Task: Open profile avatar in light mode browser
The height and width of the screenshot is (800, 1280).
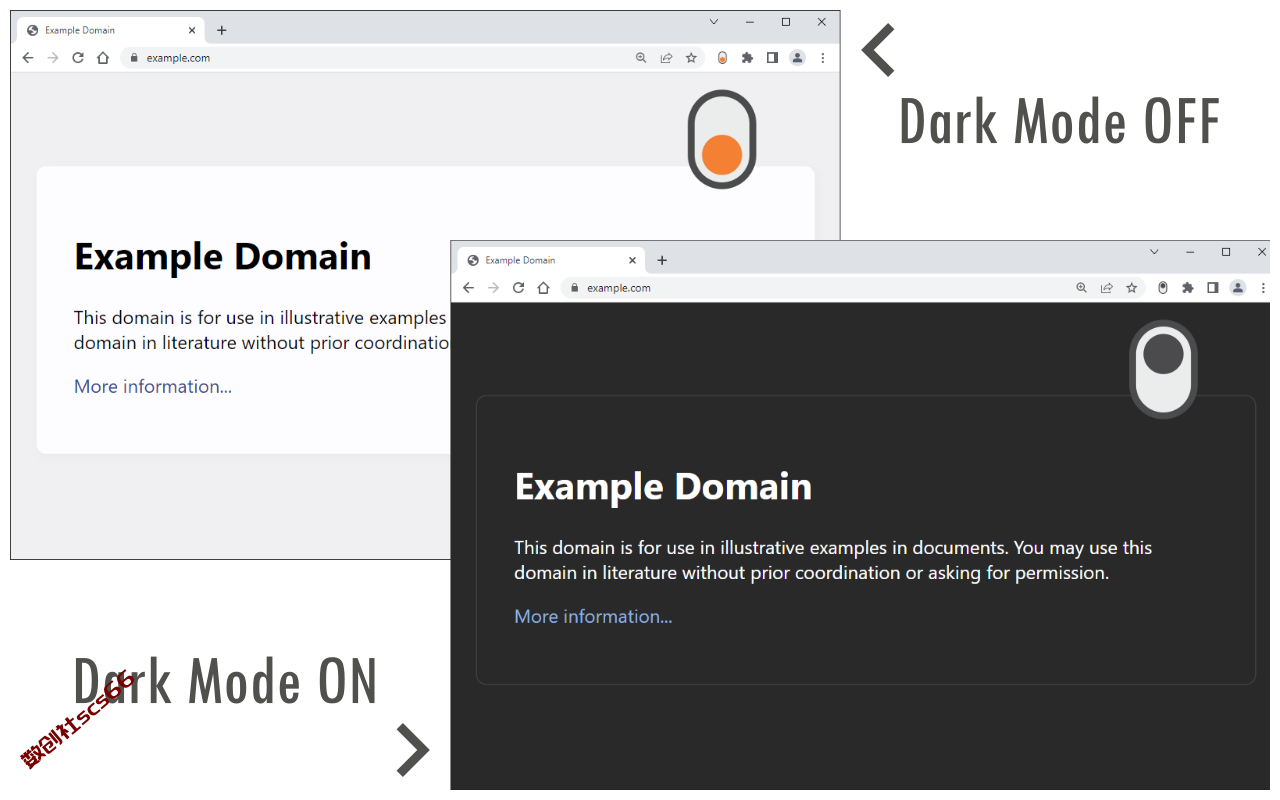Action: click(x=797, y=58)
